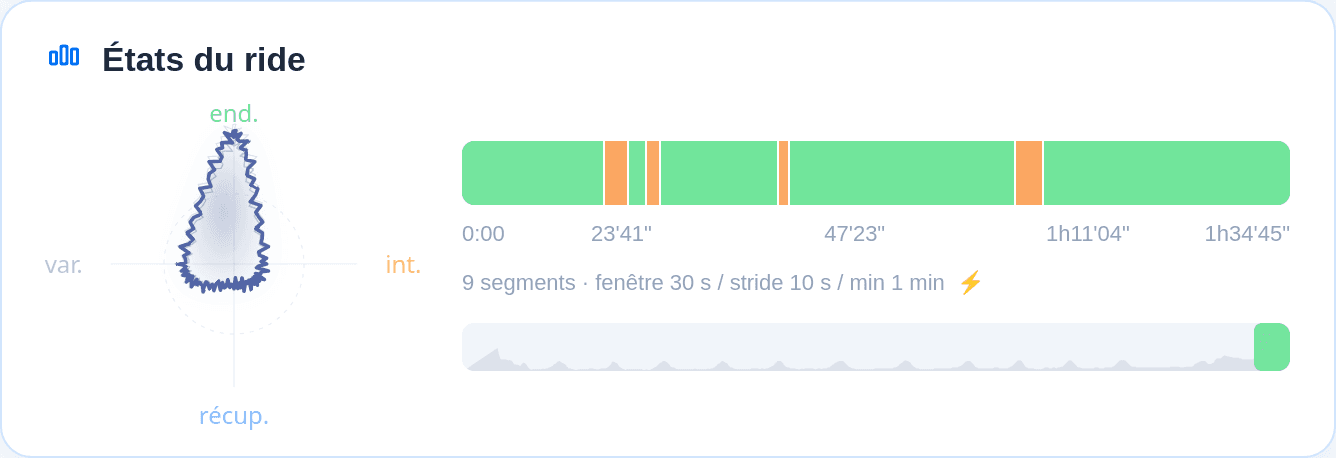Click the bar chart icon beside États du ride
1336x458 pixels.
pyautogui.click(x=64, y=56)
